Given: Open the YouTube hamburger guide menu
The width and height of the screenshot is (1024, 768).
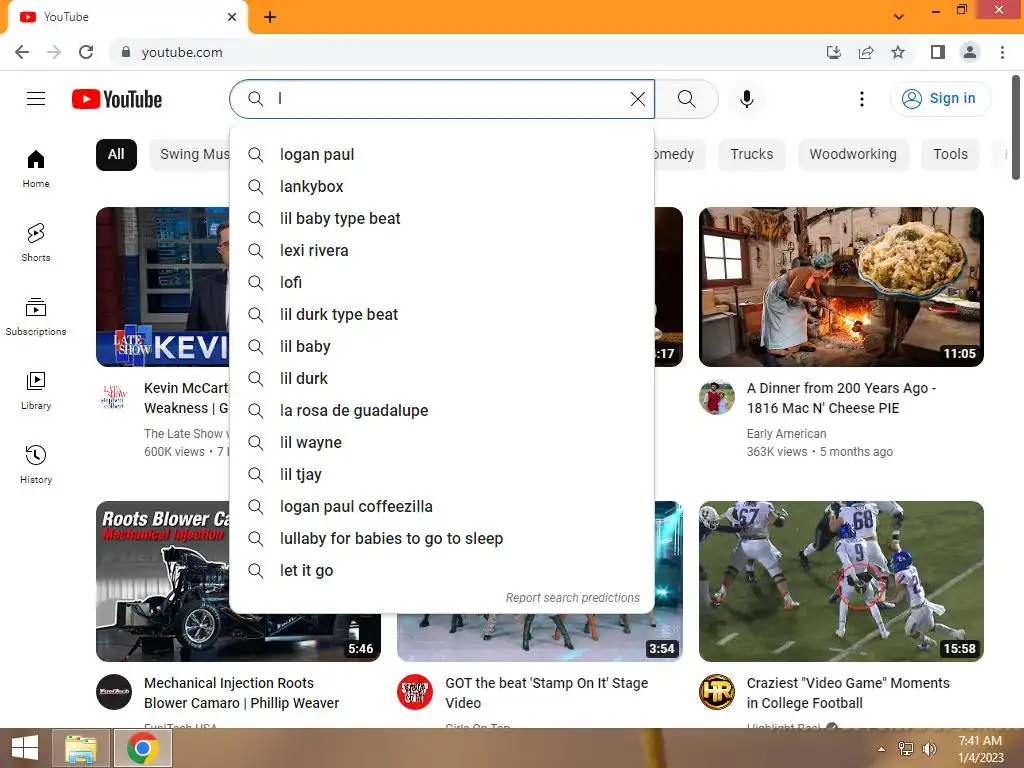Looking at the screenshot, I should click(x=36, y=99).
